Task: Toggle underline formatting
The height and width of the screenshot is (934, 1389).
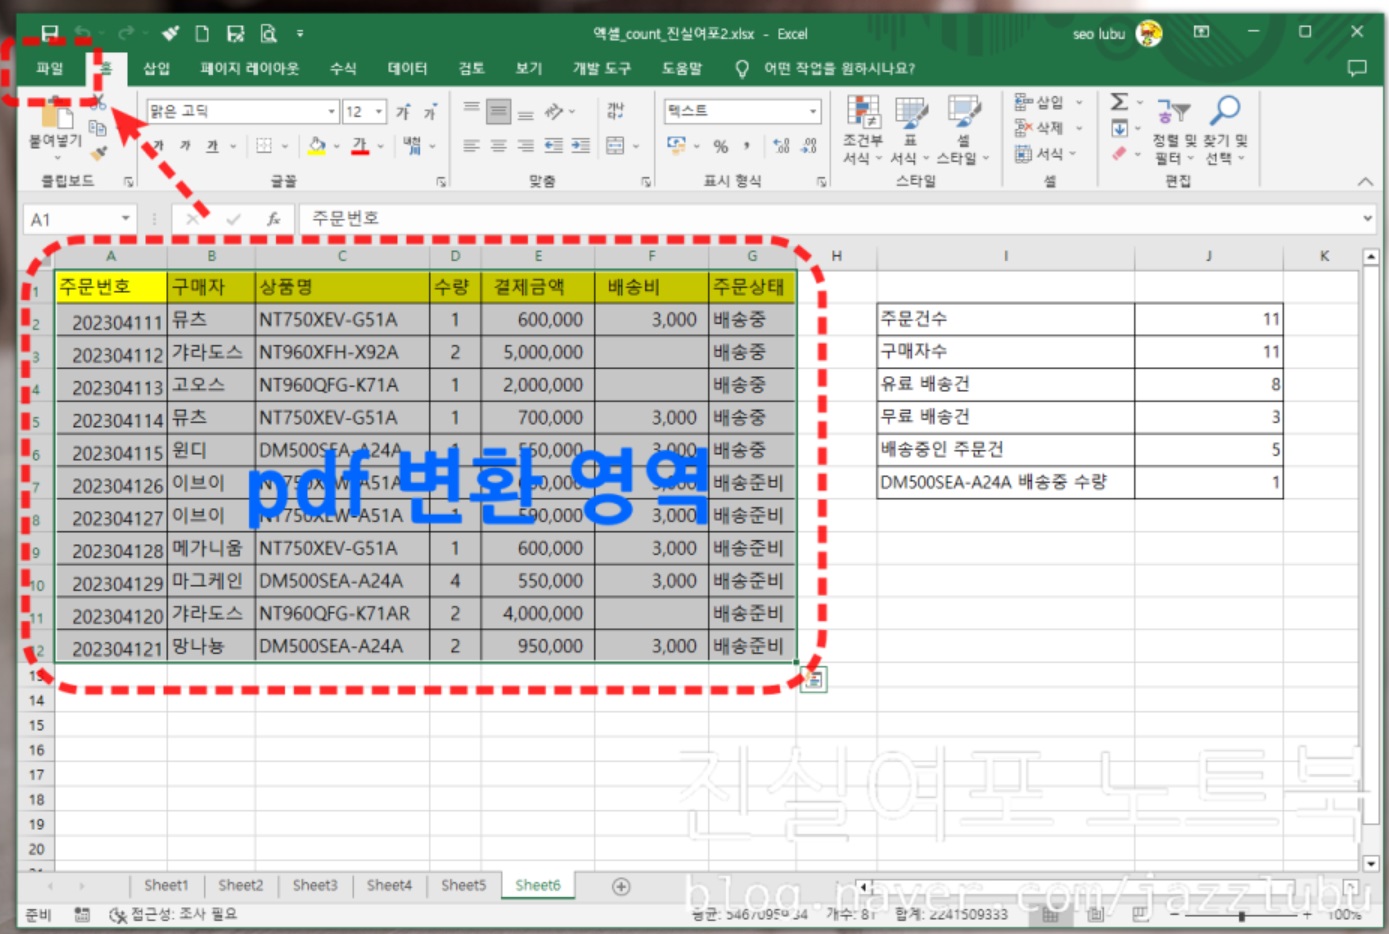Action: coord(212,146)
